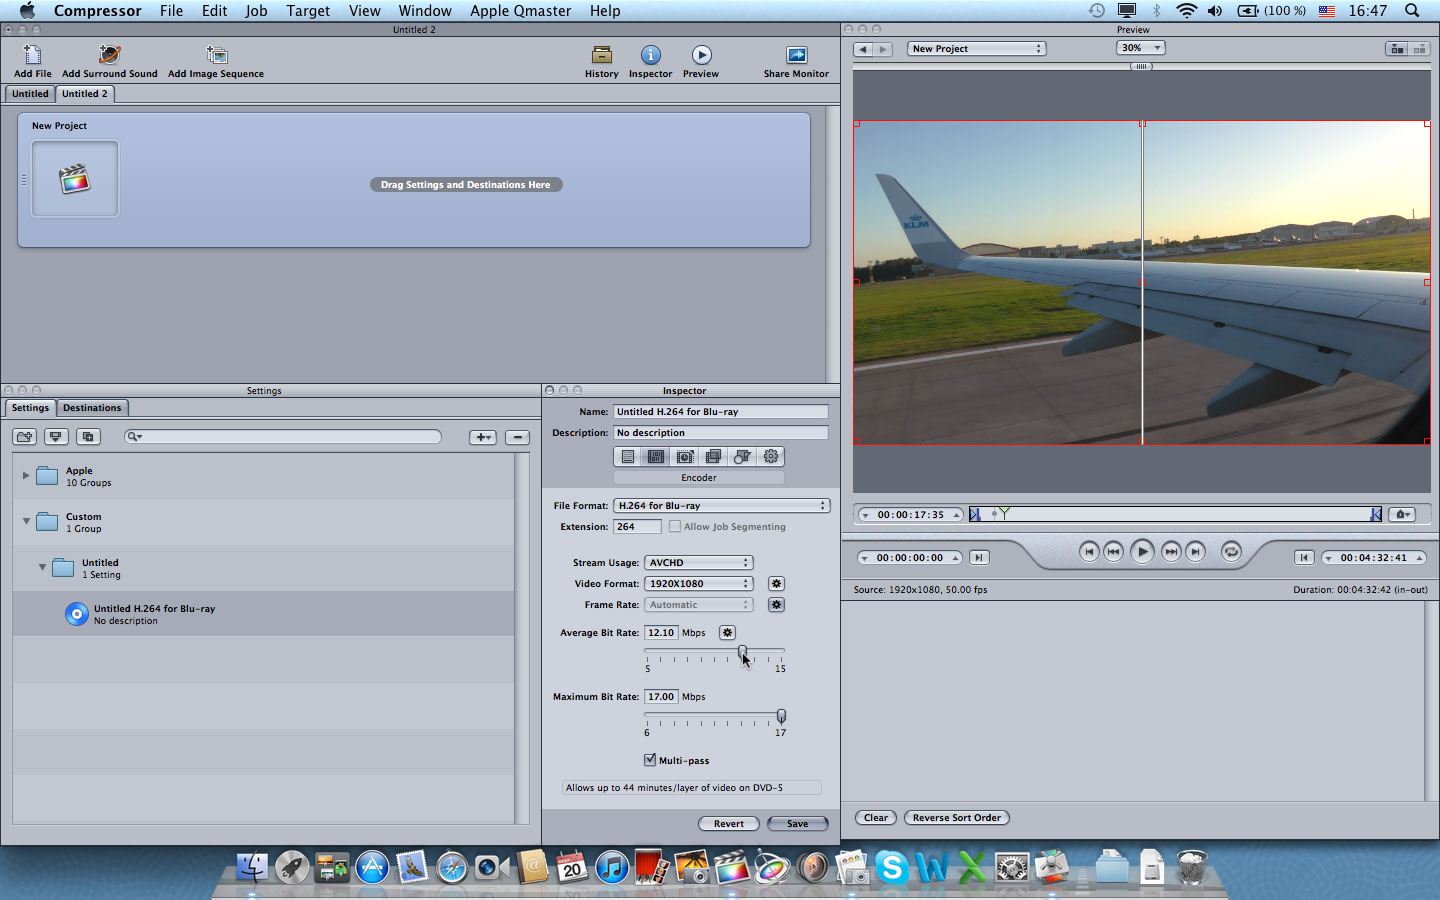The height and width of the screenshot is (900, 1440).
Task: Adjust the Maximum Bit Rate slider handle
Action: [x=781, y=716]
